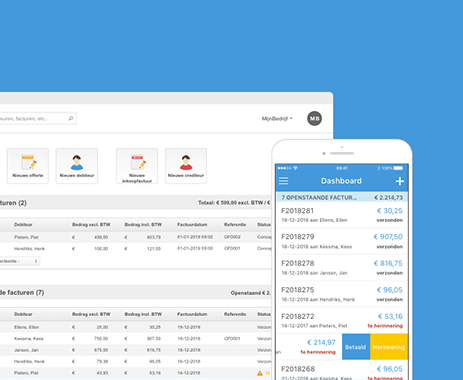This screenshot has width=463, height=380.
Task: Select invoice F2018279 to Keesma, Kees
Action: click(x=342, y=241)
